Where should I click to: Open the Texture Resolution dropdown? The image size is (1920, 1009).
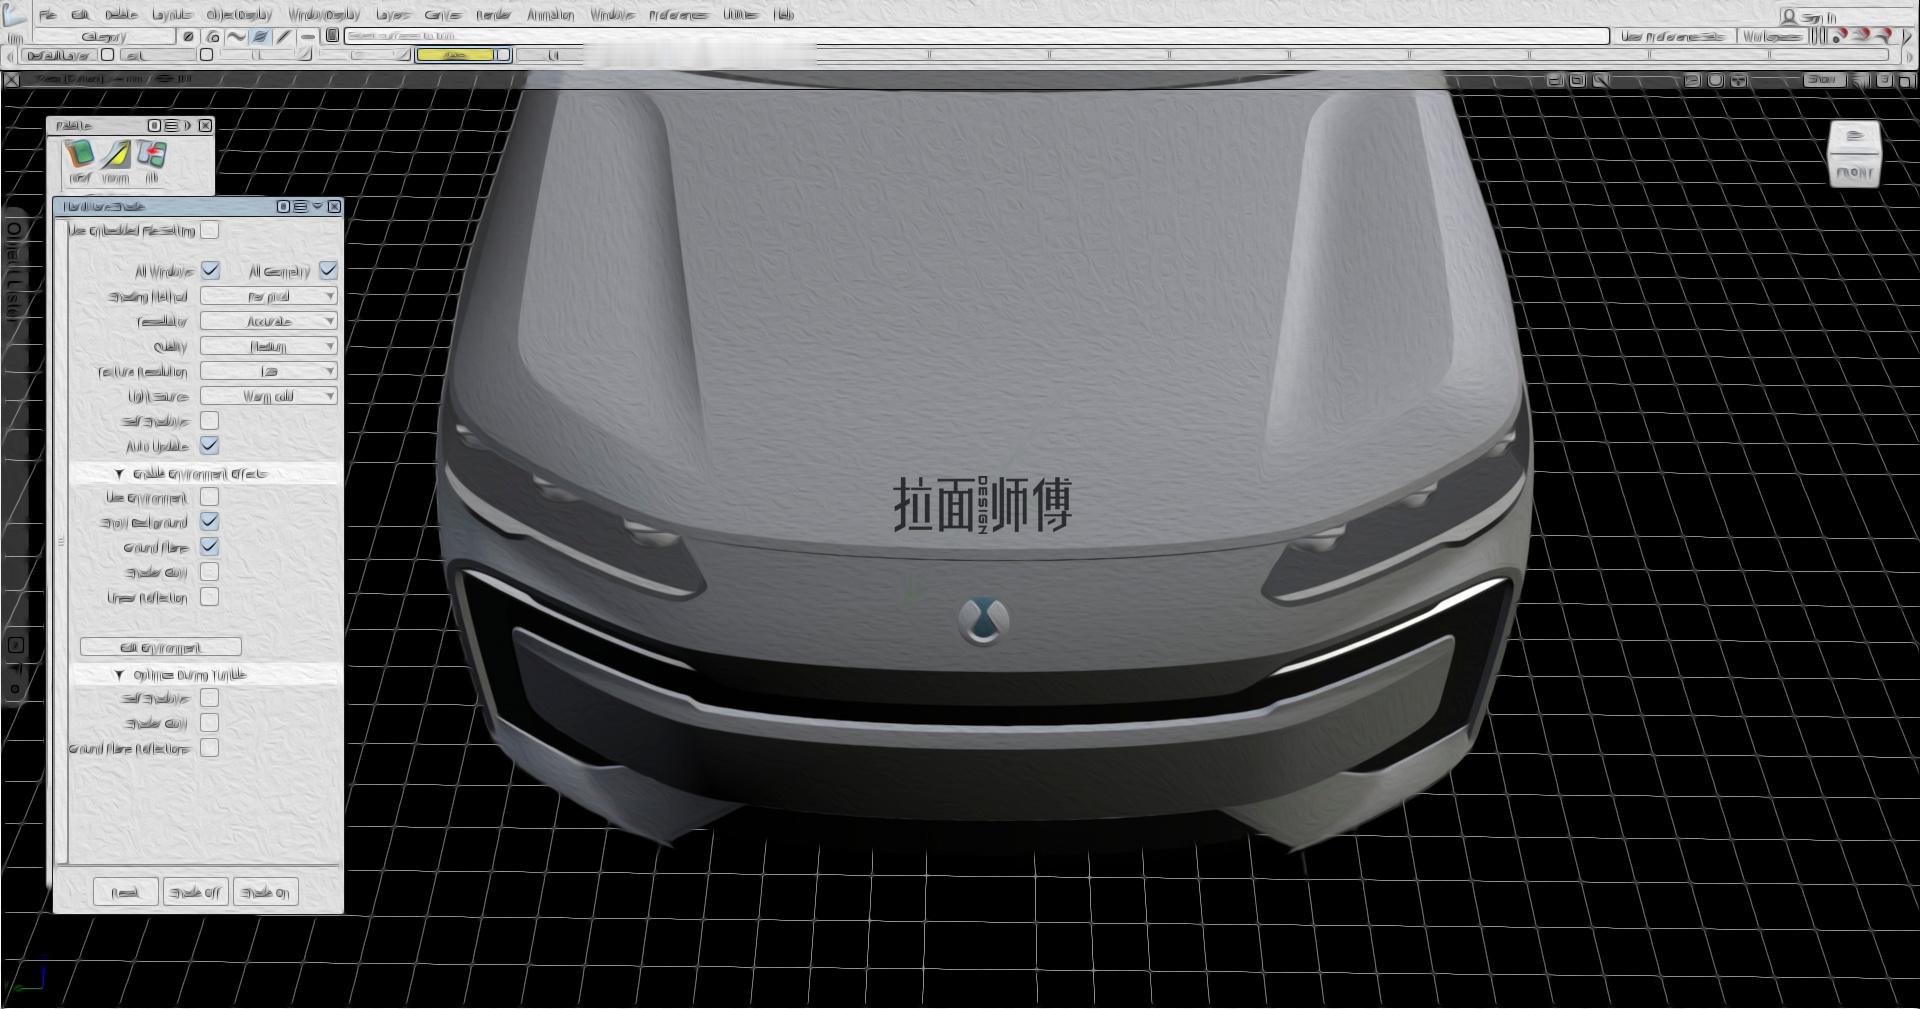tap(269, 371)
